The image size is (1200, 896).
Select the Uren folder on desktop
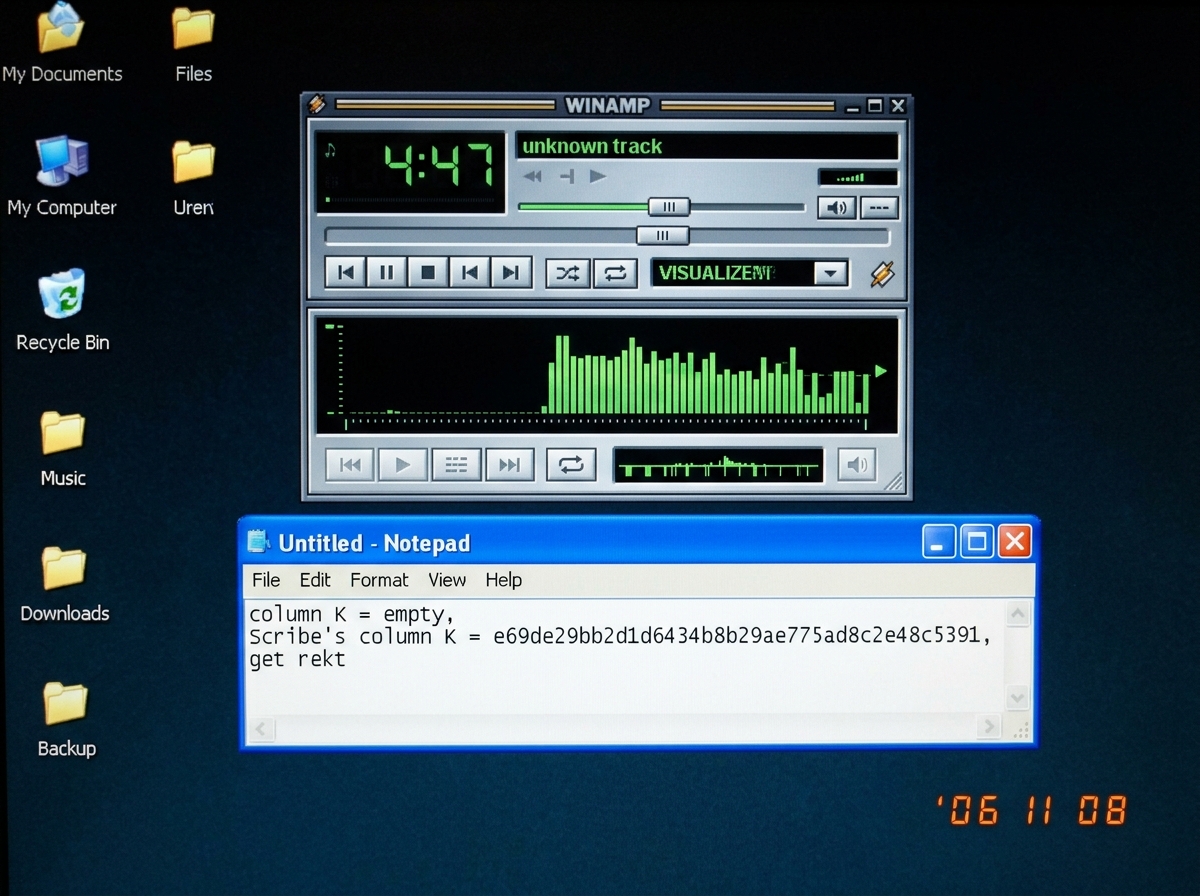click(193, 177)
